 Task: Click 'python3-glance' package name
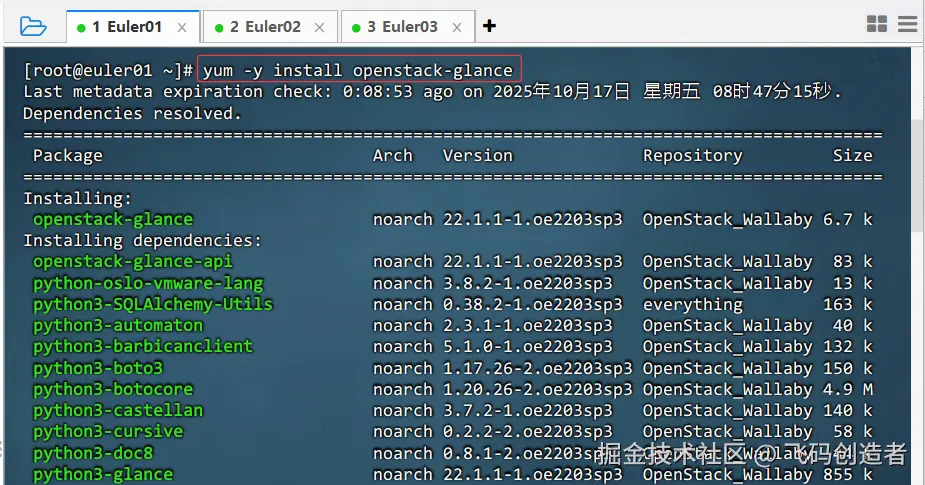(x=103, y=474)
